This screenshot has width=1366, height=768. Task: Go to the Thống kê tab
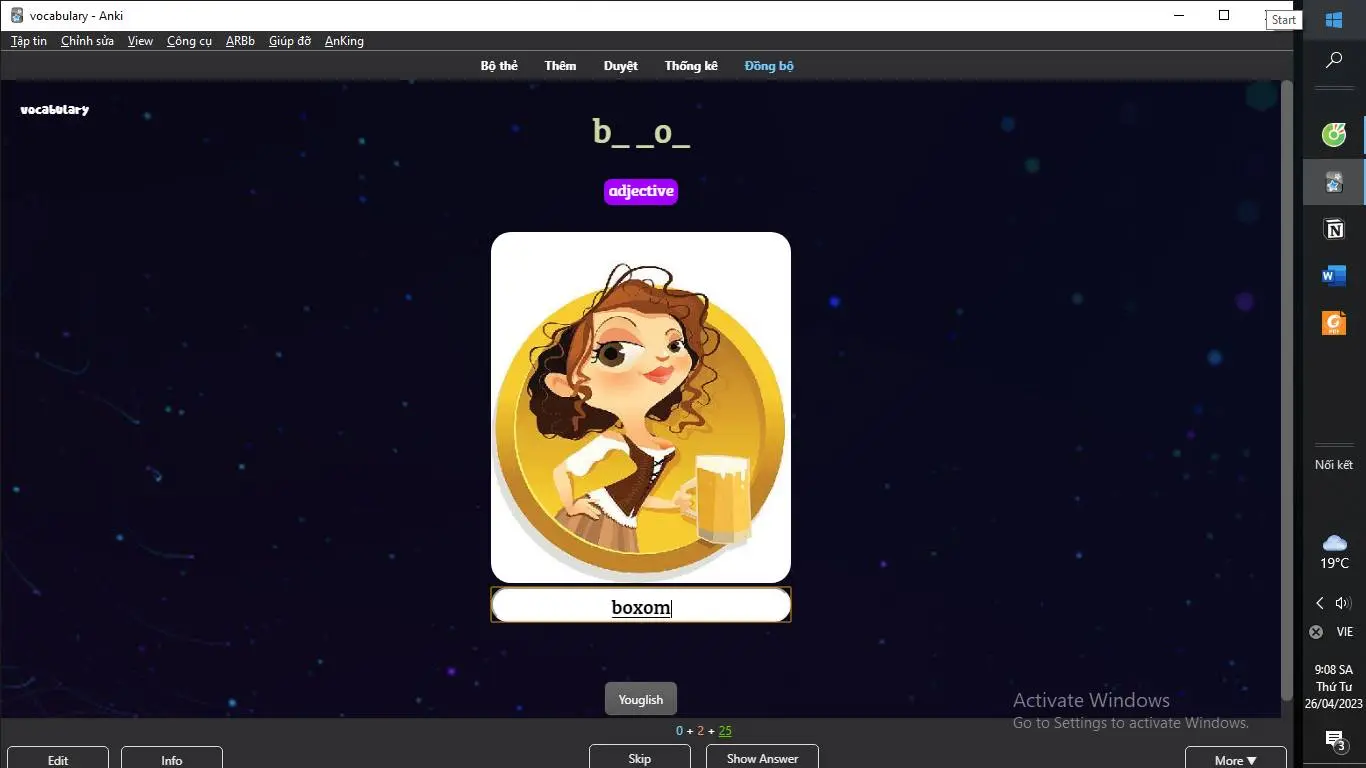(x=691, y=66)
